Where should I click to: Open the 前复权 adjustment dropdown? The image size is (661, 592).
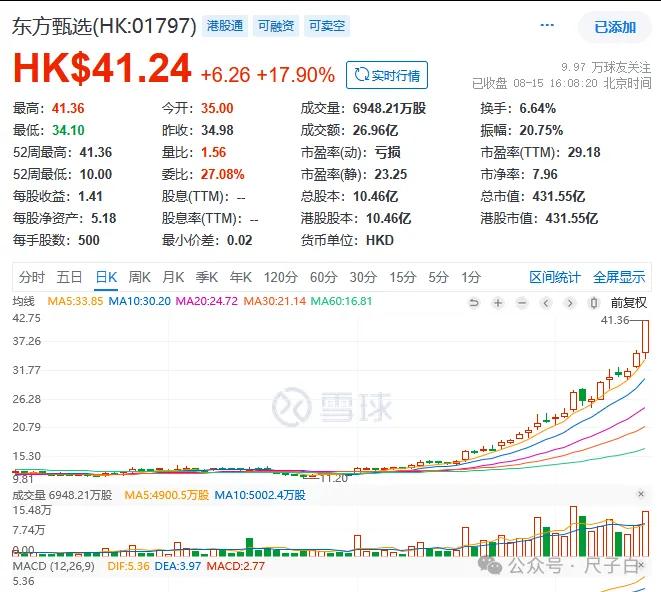629,303
